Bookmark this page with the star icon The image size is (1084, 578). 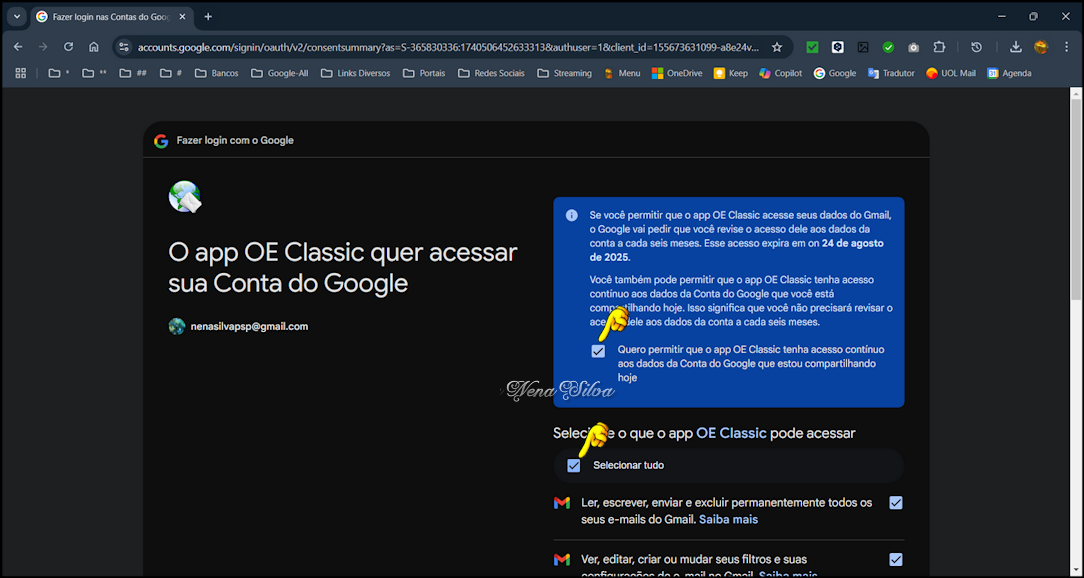[x=777, y=47]
